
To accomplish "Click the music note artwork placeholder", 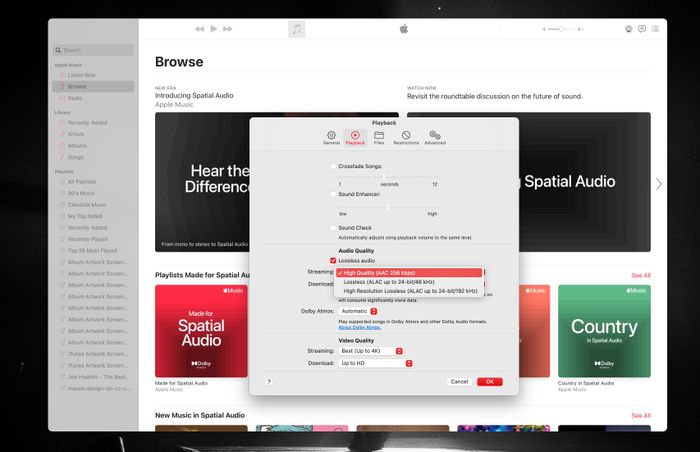I will [x=296, y=29].
